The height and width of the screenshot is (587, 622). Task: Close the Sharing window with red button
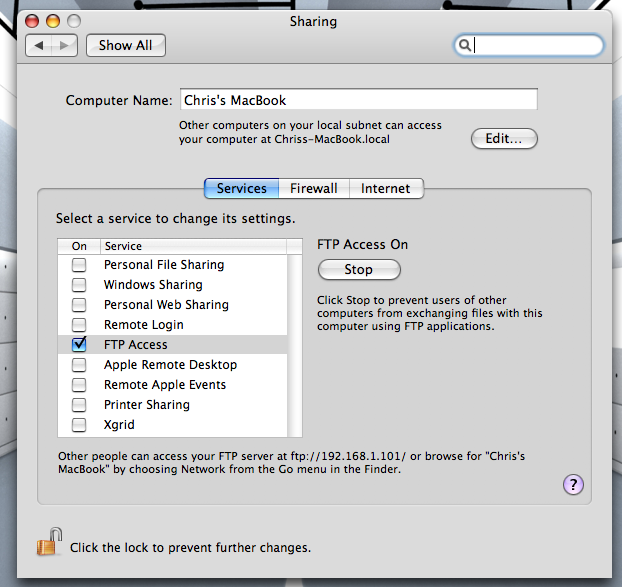32,21
